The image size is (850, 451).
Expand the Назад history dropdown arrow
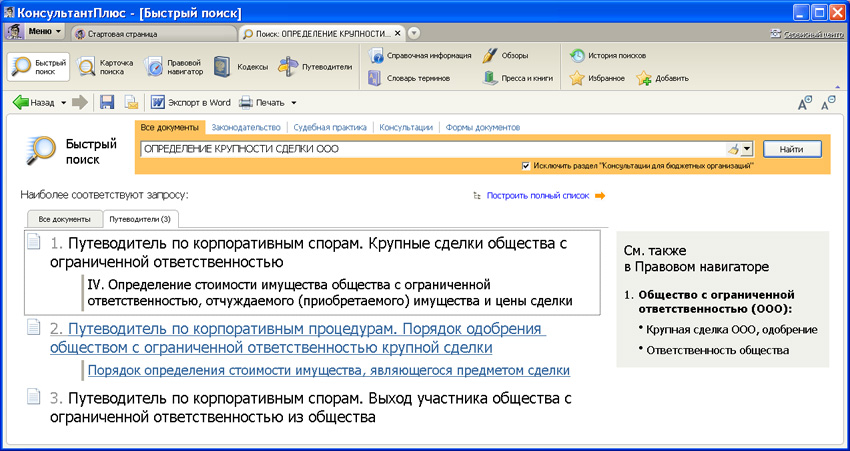[x=63, y=102]
